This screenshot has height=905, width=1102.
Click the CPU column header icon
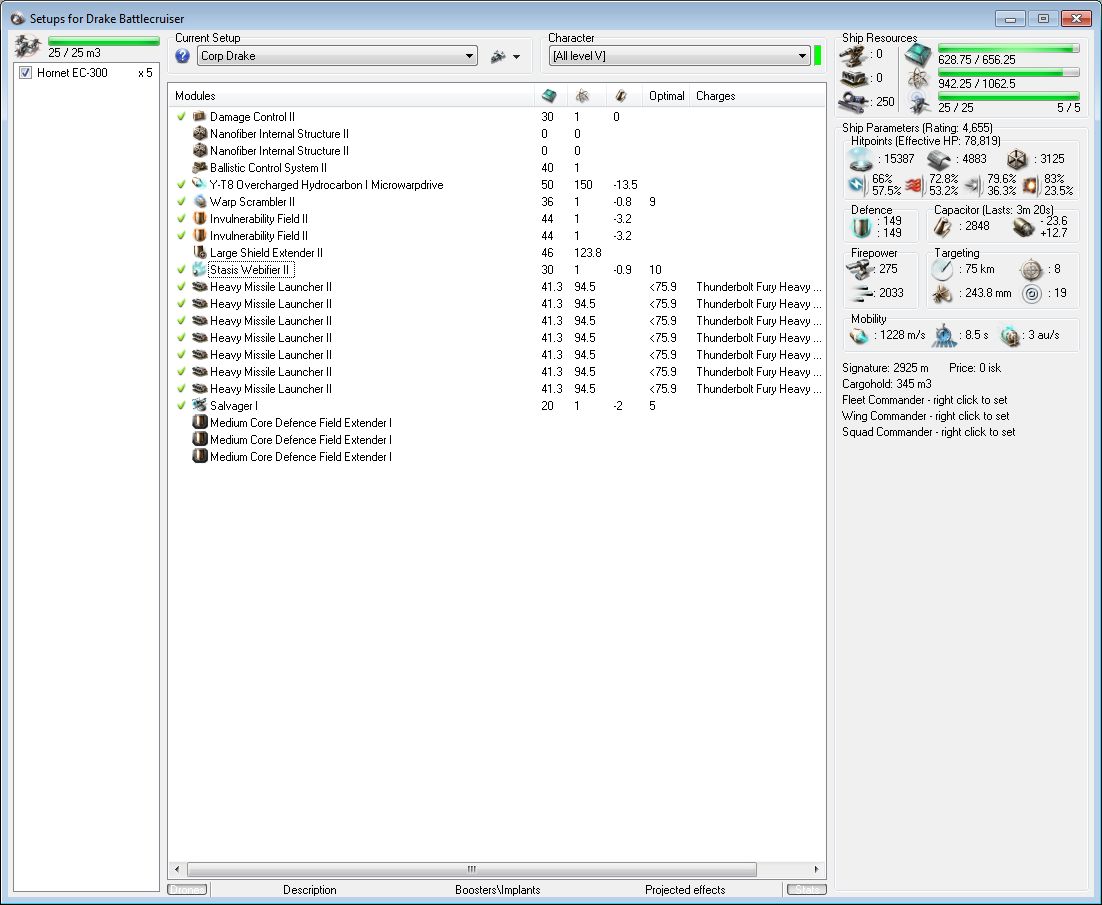click(x=548, y=96)
